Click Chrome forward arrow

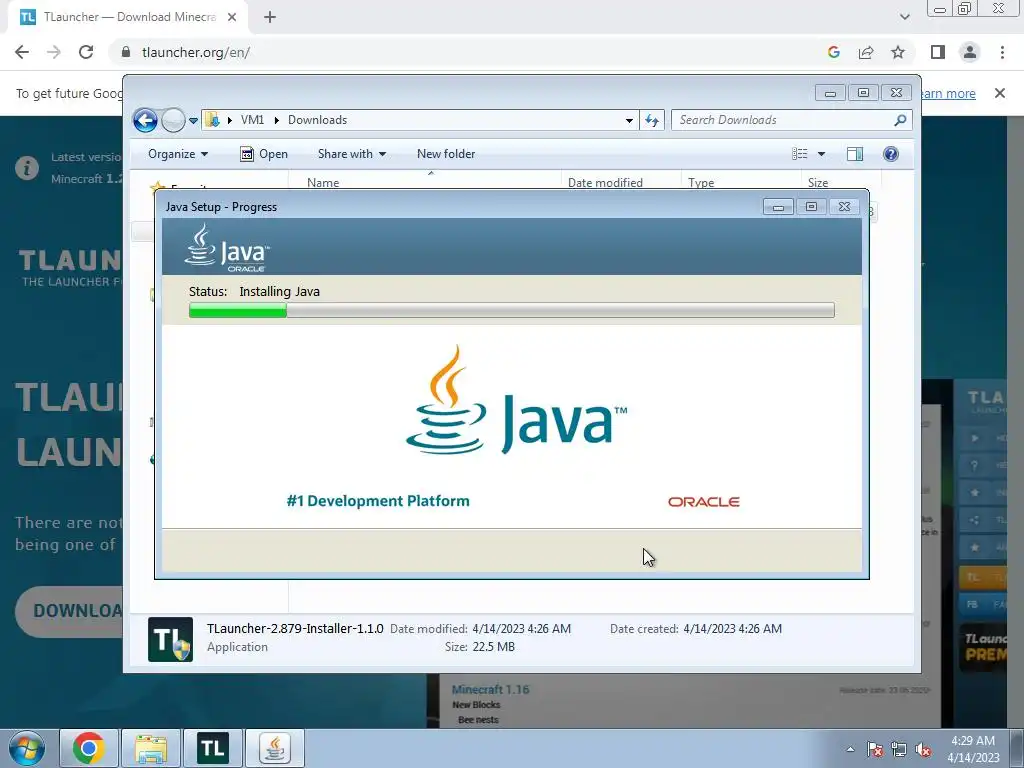tap(54, 52)
